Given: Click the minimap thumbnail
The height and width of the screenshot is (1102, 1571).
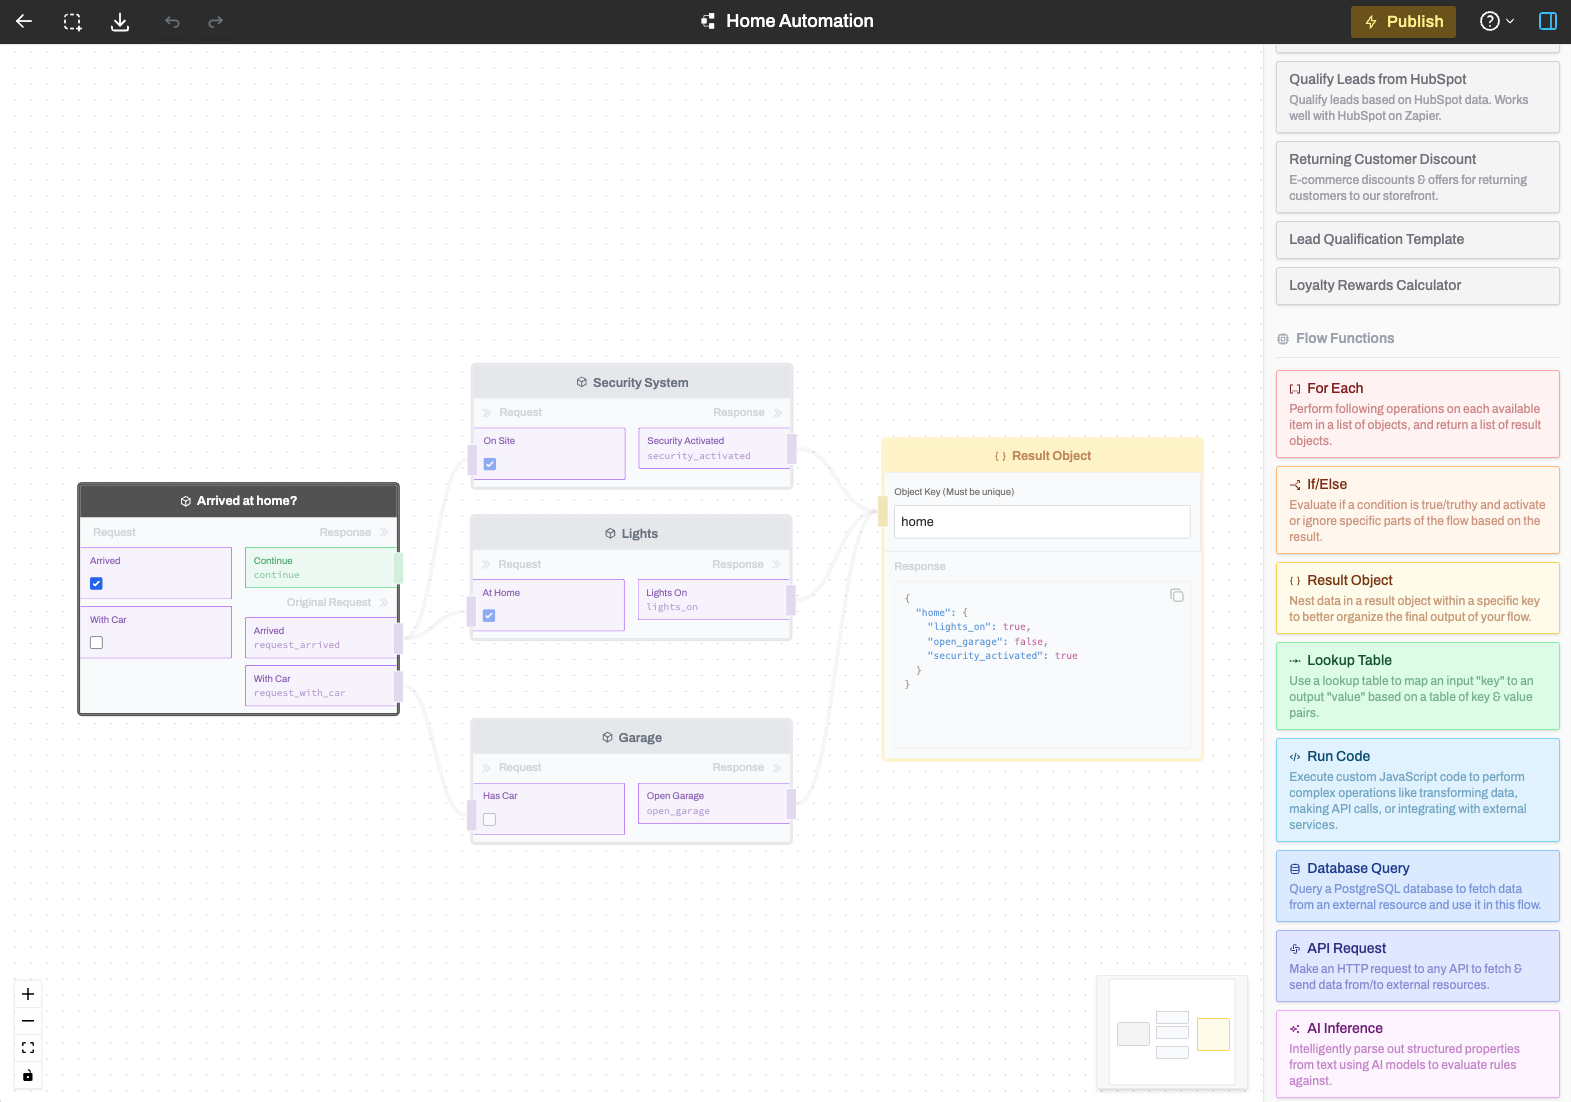Looking at the screenshot, I should pos(1172,1033).
